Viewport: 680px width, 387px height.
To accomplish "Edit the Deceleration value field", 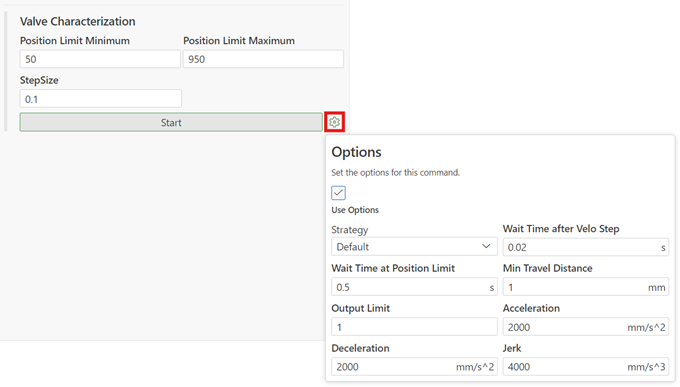I will 414,367.
